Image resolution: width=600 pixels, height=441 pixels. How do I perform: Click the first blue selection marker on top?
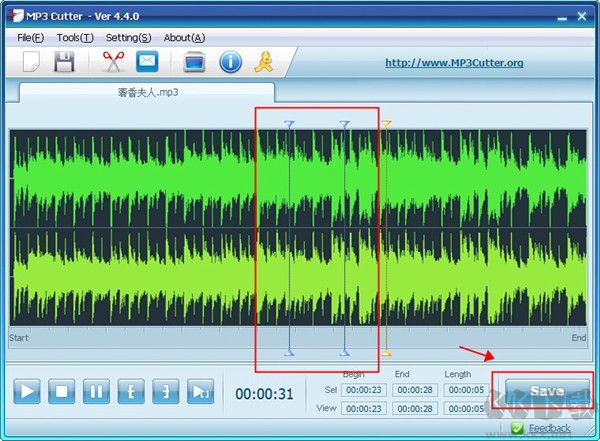(x=289, y=124)
